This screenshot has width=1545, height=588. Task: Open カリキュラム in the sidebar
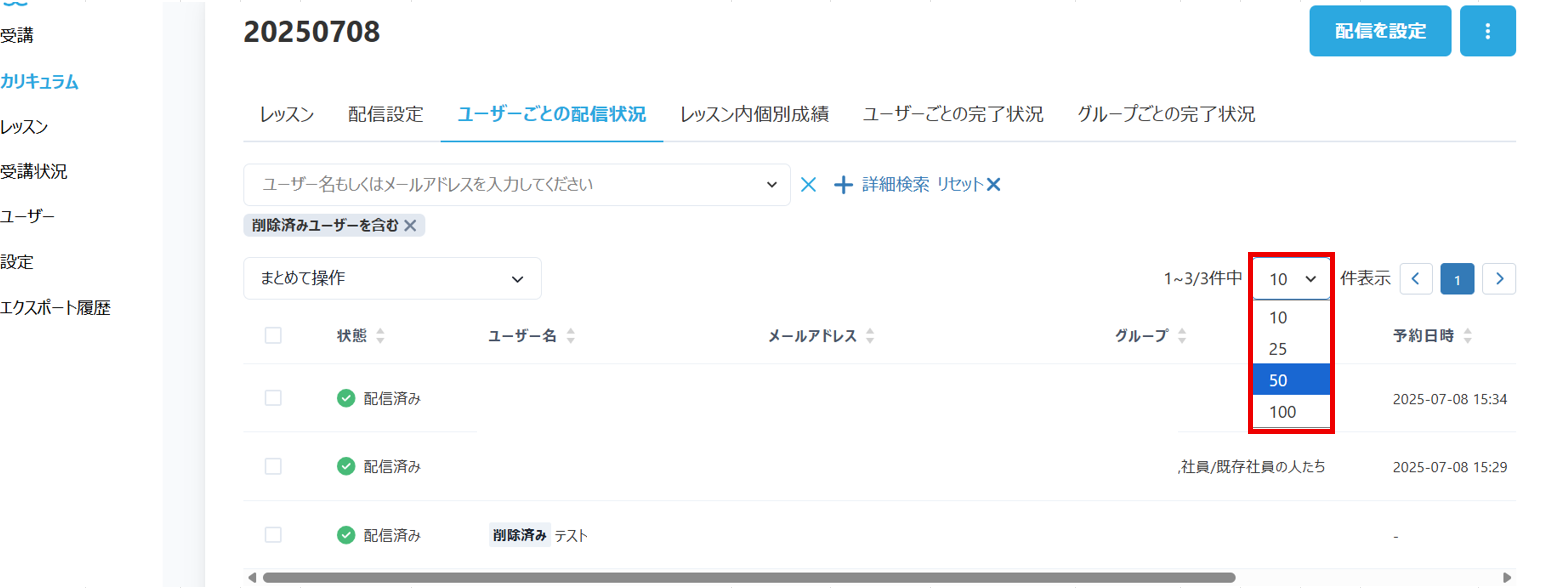pyautogui.click(x=39, y=82)
